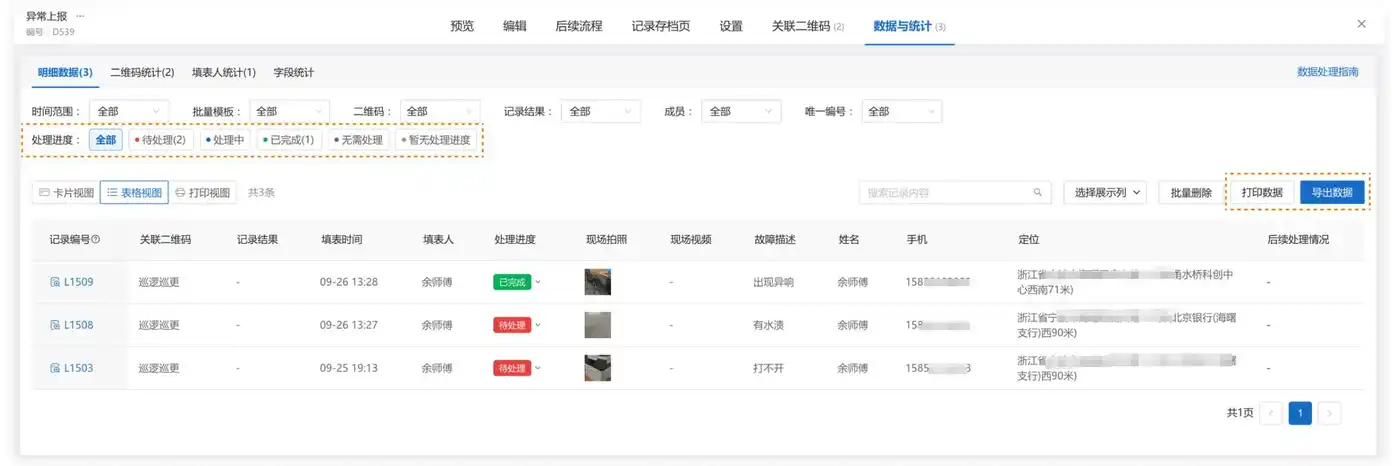Open the 二维码统计(2) sub-tab
Image resolution: width=1400 pixels, height=466 pixels.
coord(142,72)
